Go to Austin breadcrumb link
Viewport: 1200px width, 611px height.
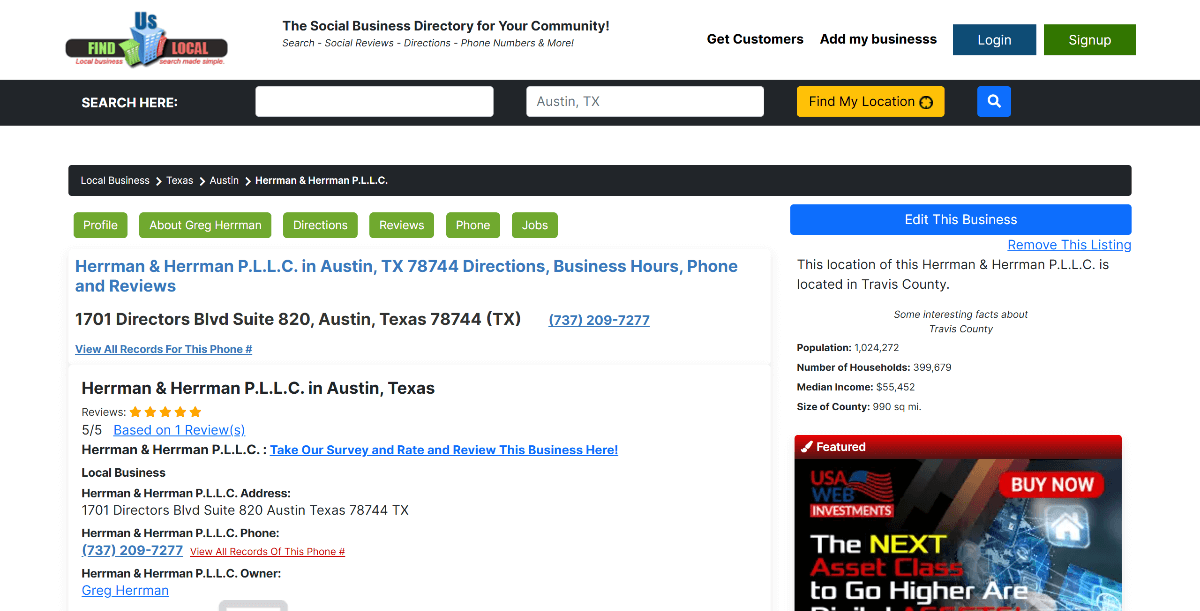pyautogui.click(x=224, y=181)
